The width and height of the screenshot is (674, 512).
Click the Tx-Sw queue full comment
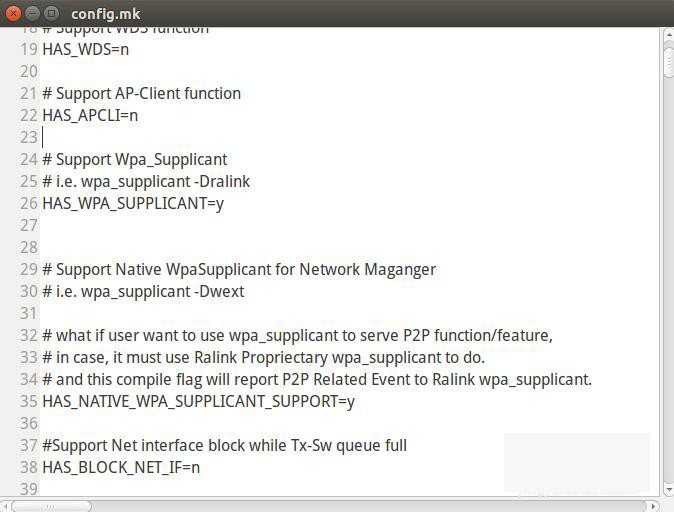(x=224, y=445)
